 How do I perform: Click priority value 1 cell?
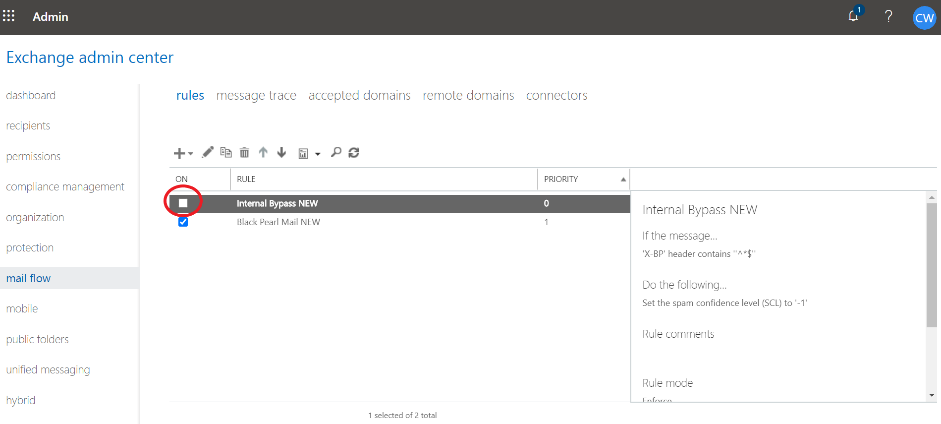[546, 222]
